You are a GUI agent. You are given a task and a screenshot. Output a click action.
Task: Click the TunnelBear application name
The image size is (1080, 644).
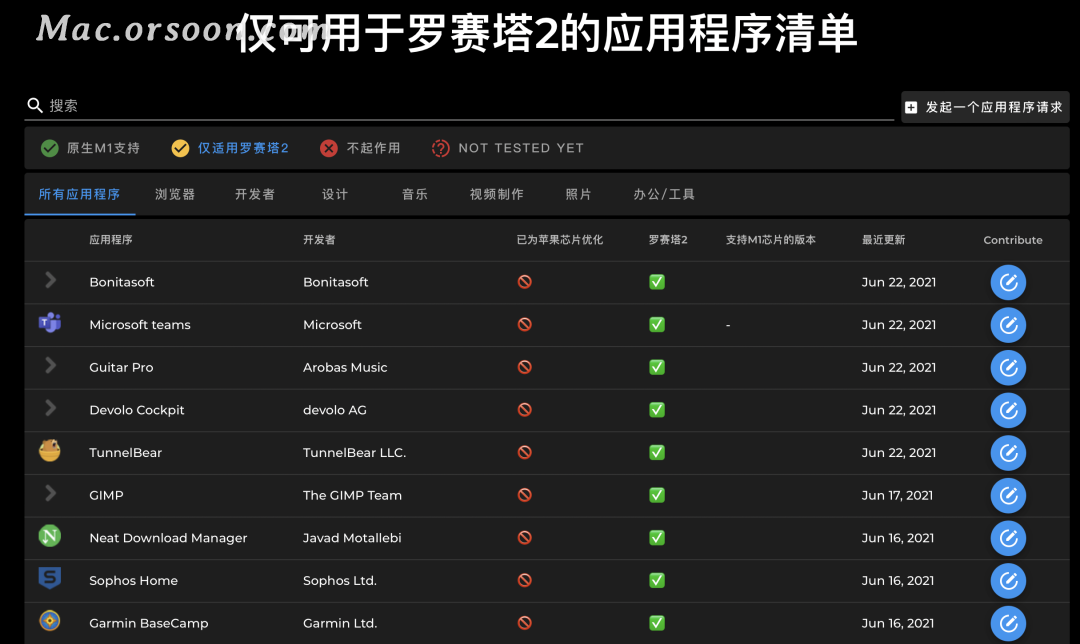[125, 453]
